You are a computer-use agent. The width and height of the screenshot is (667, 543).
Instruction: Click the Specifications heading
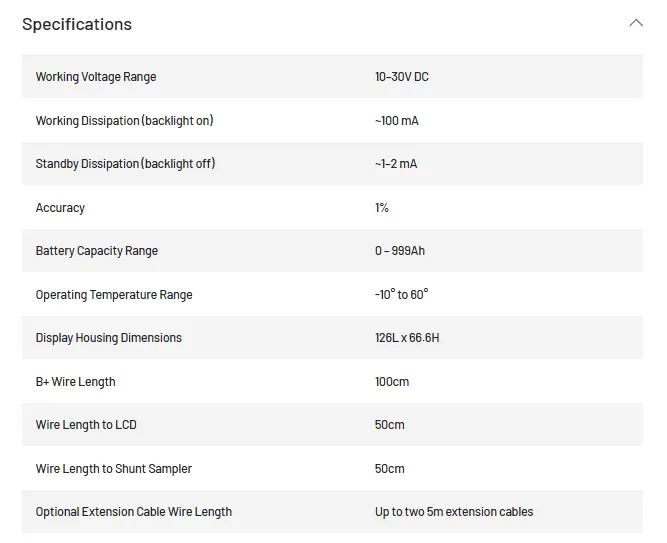pyautogui.click(x=77, y=24)
